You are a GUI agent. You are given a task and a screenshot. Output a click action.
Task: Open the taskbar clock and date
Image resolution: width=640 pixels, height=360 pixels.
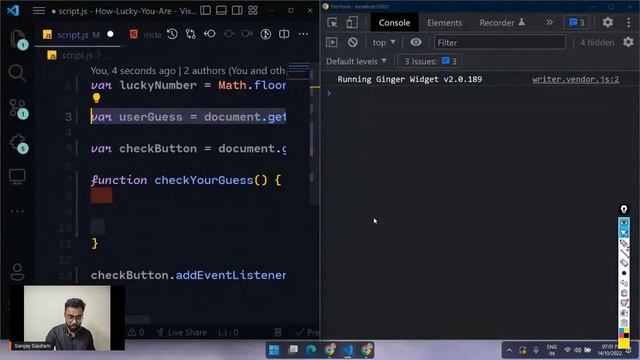[609, 350]
